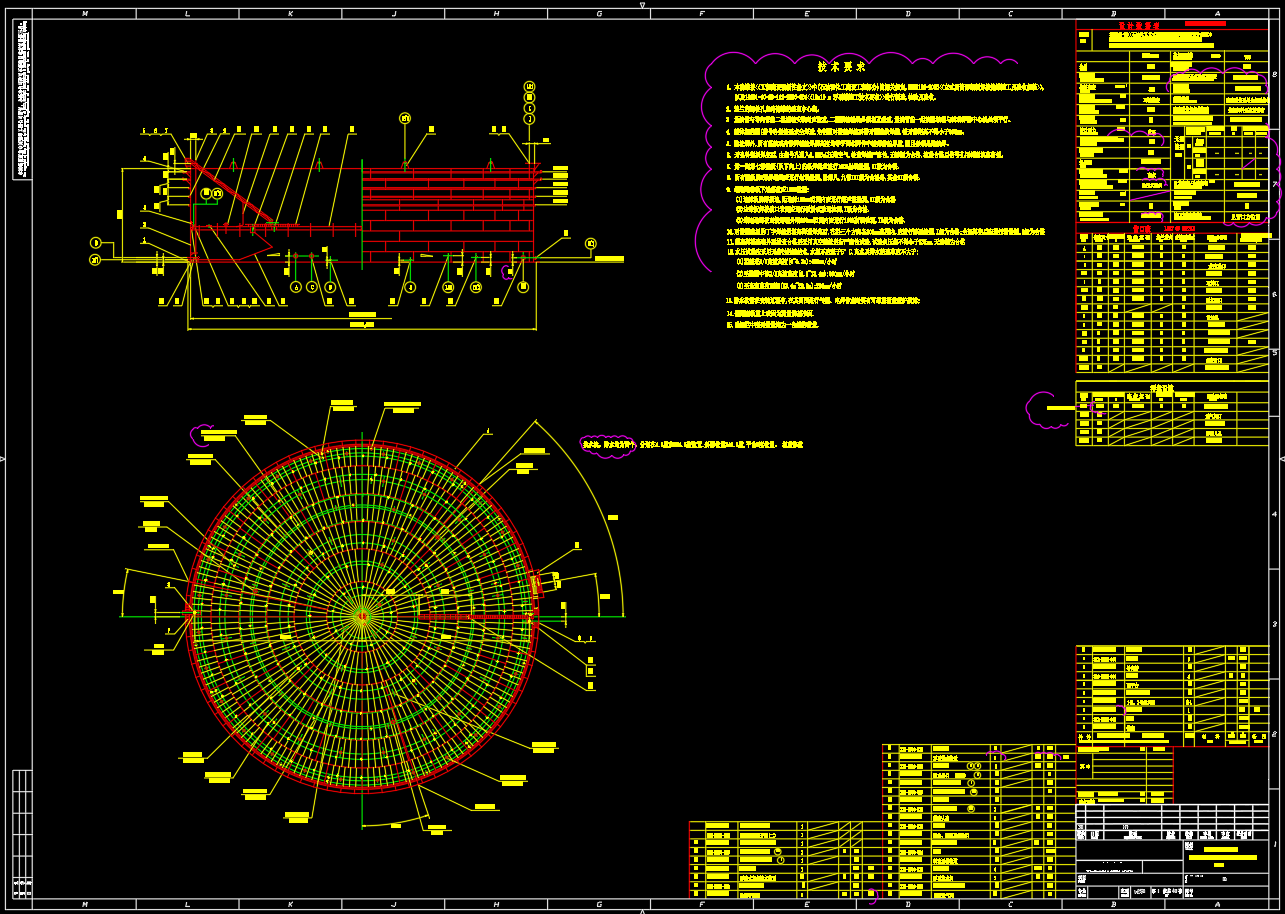Click the center of the circular plan view
This screenshot has height=914, width=1285.
click(x=361, y=615)
